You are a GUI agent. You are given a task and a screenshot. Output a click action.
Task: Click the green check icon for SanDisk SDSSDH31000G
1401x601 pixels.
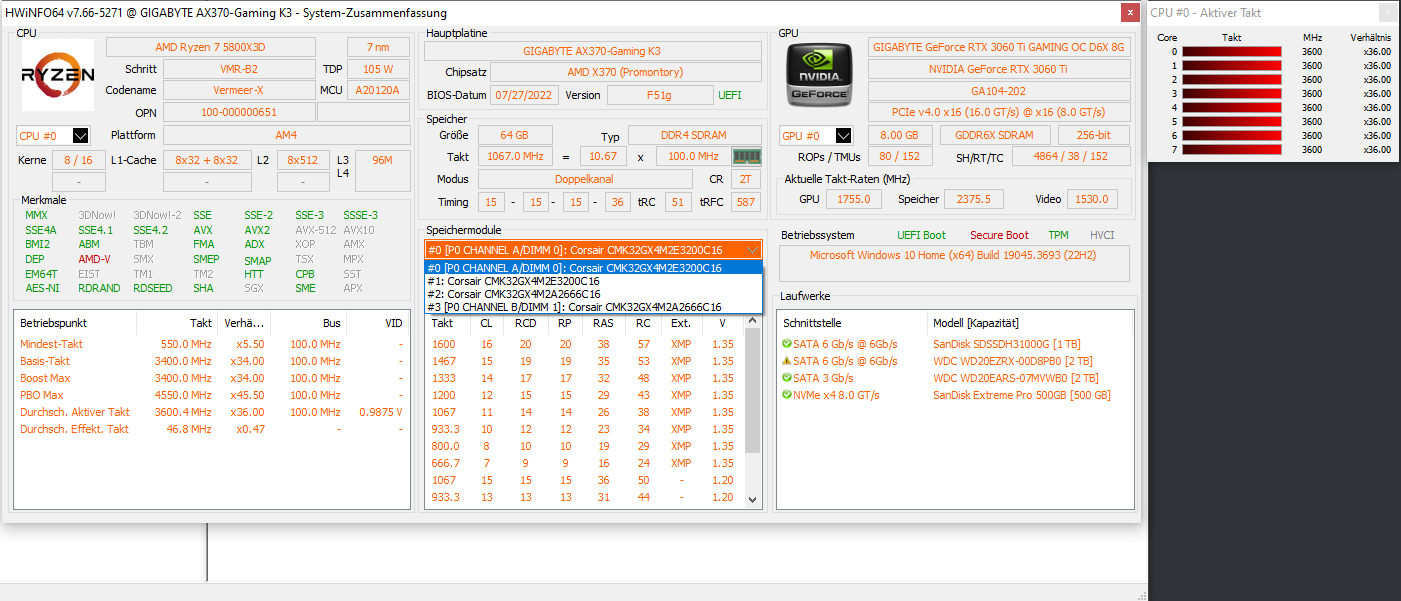787,344
